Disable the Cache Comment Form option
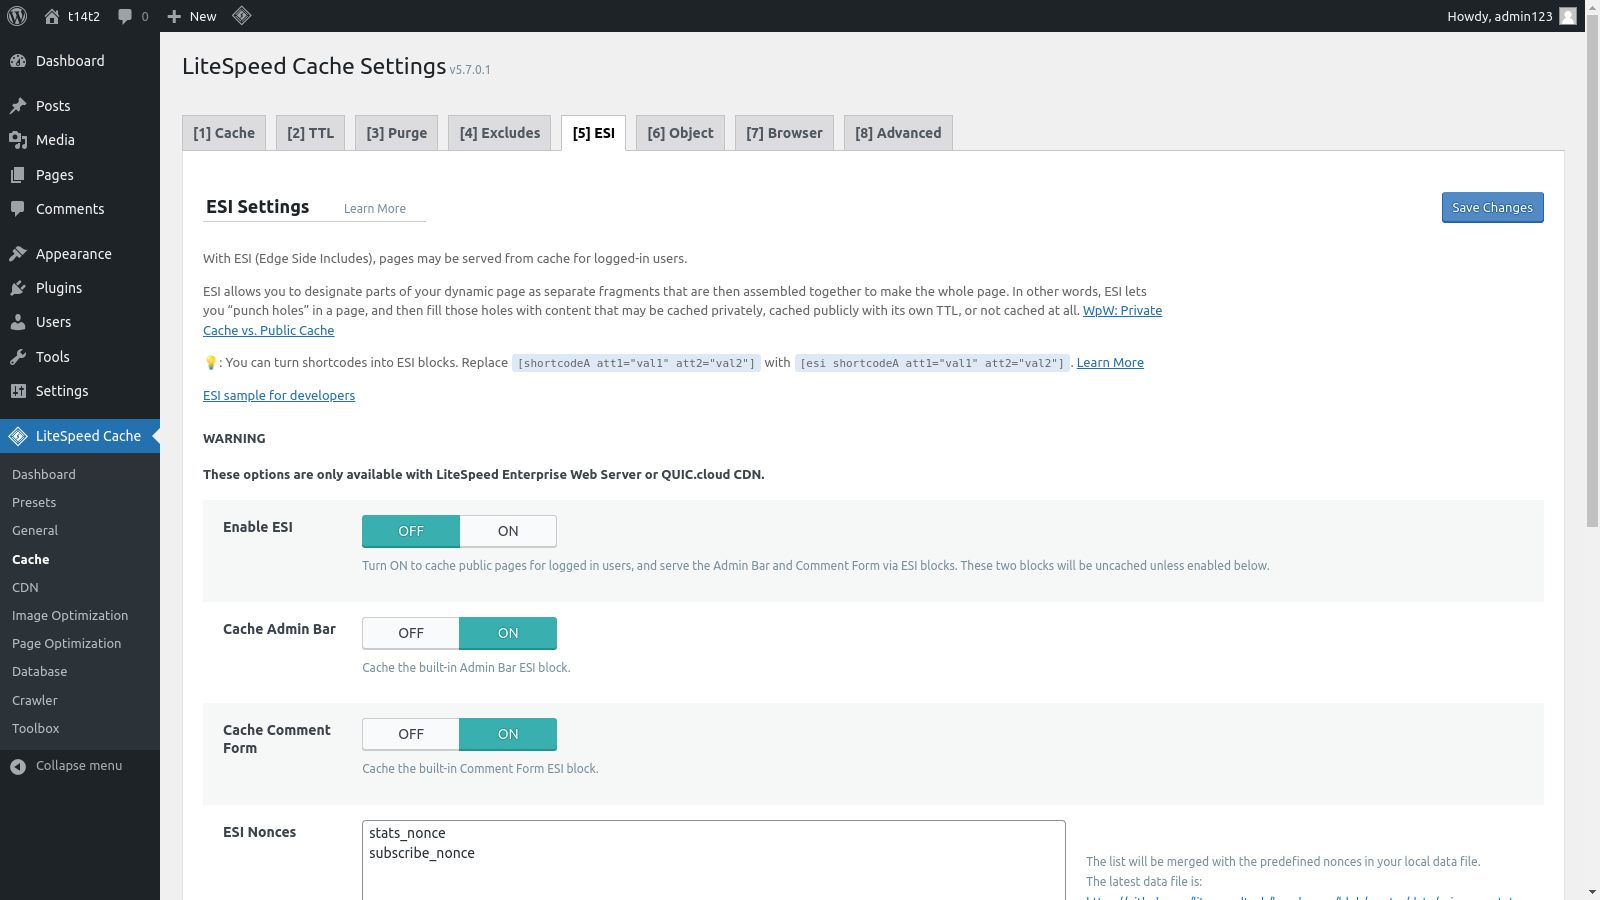 410,734
